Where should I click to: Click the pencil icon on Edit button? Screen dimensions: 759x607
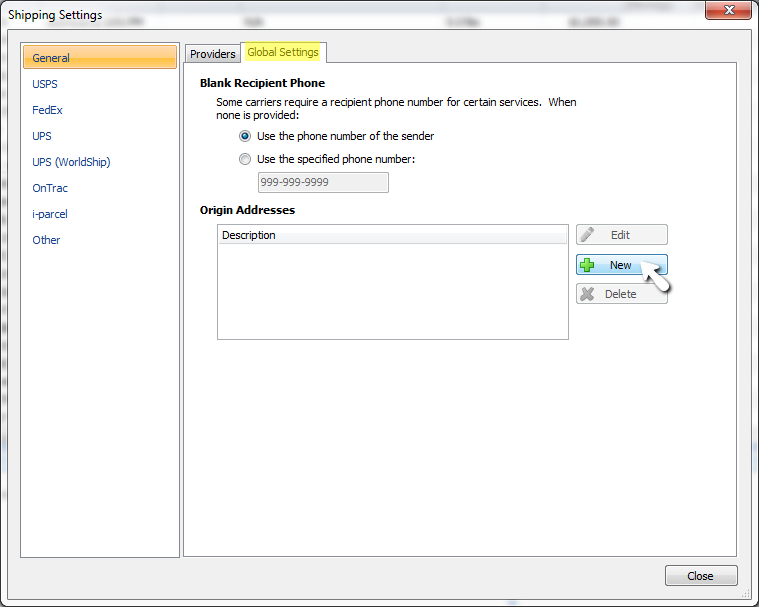click(587, 235)
